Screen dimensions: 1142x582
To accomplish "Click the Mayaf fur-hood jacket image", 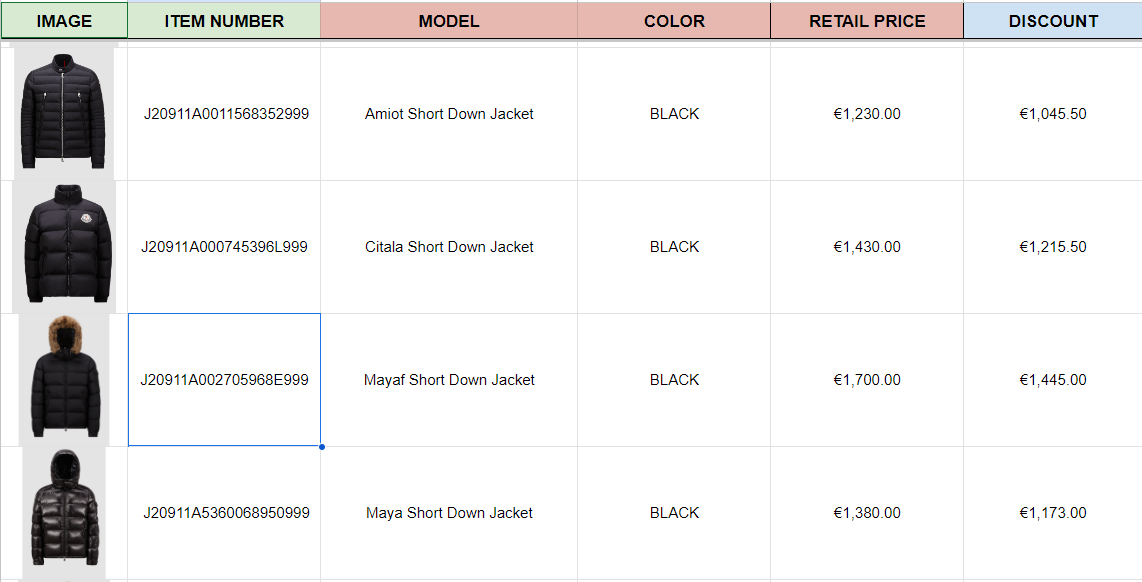I will tap(64, 380).
